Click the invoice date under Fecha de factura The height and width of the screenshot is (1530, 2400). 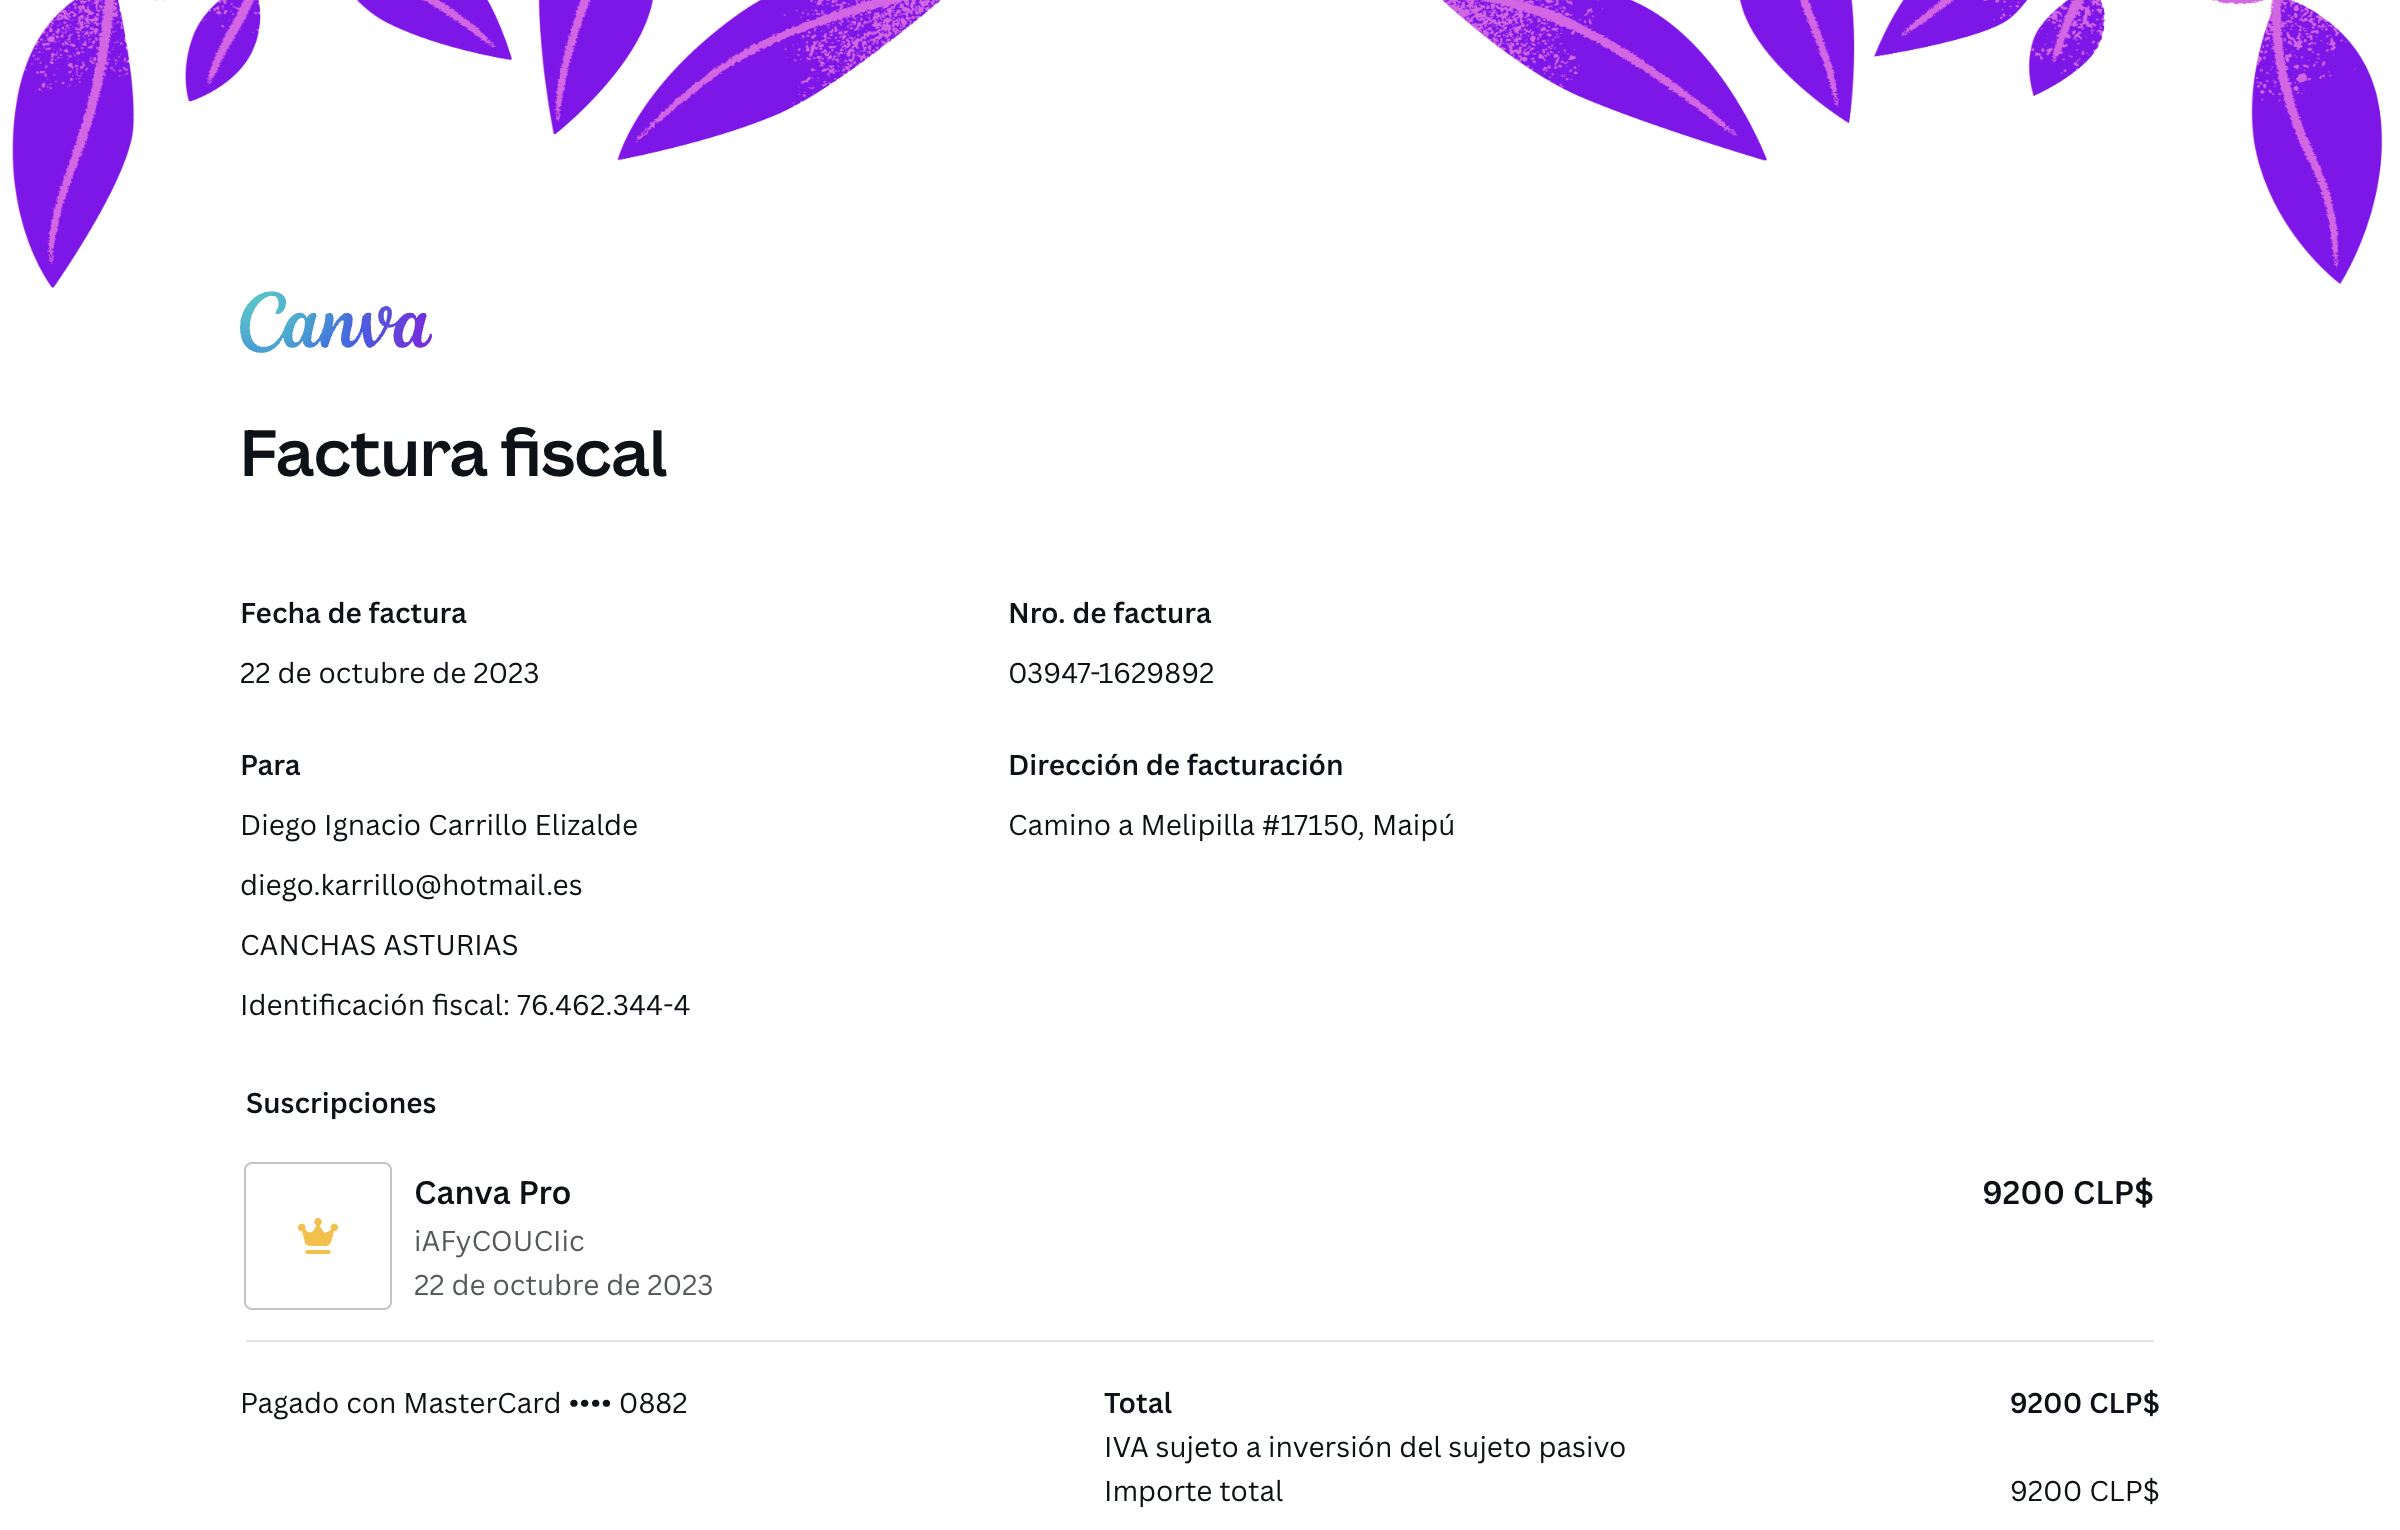pyautogui.click(x=389, y=673)
